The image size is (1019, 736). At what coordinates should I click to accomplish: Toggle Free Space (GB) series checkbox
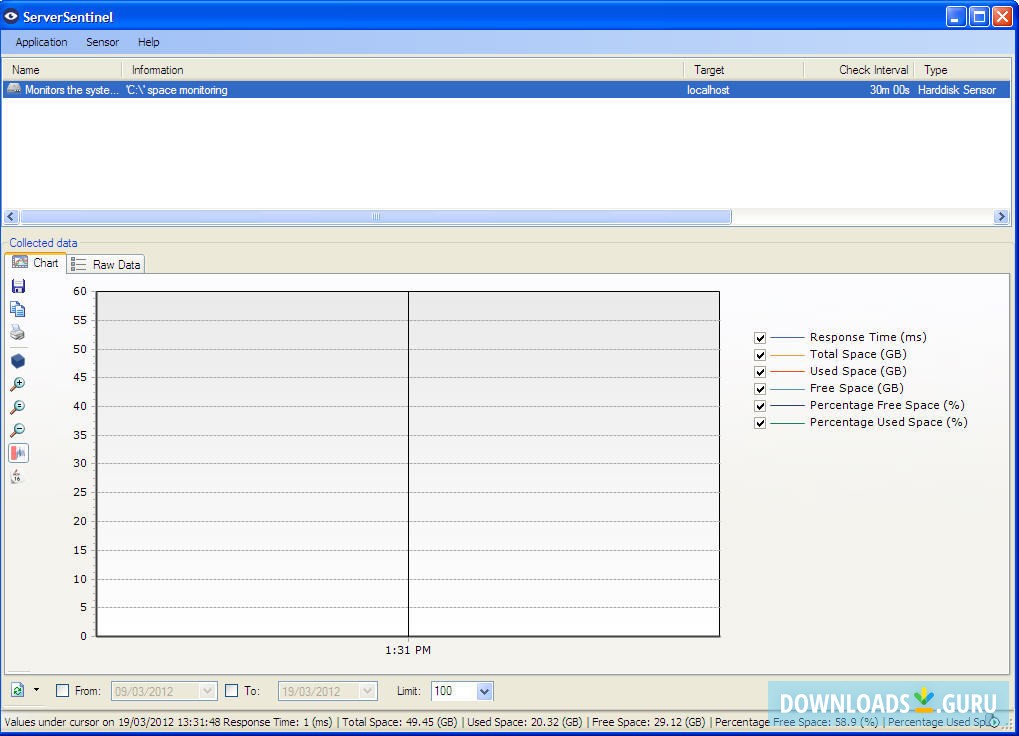coord(760,388)
